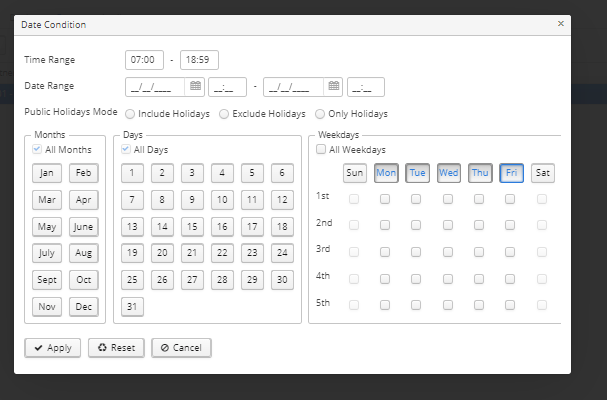The height and width of the screenshot is (400, 607).
Task: Toggle the Sun weekday button
Action: point(355,173)
